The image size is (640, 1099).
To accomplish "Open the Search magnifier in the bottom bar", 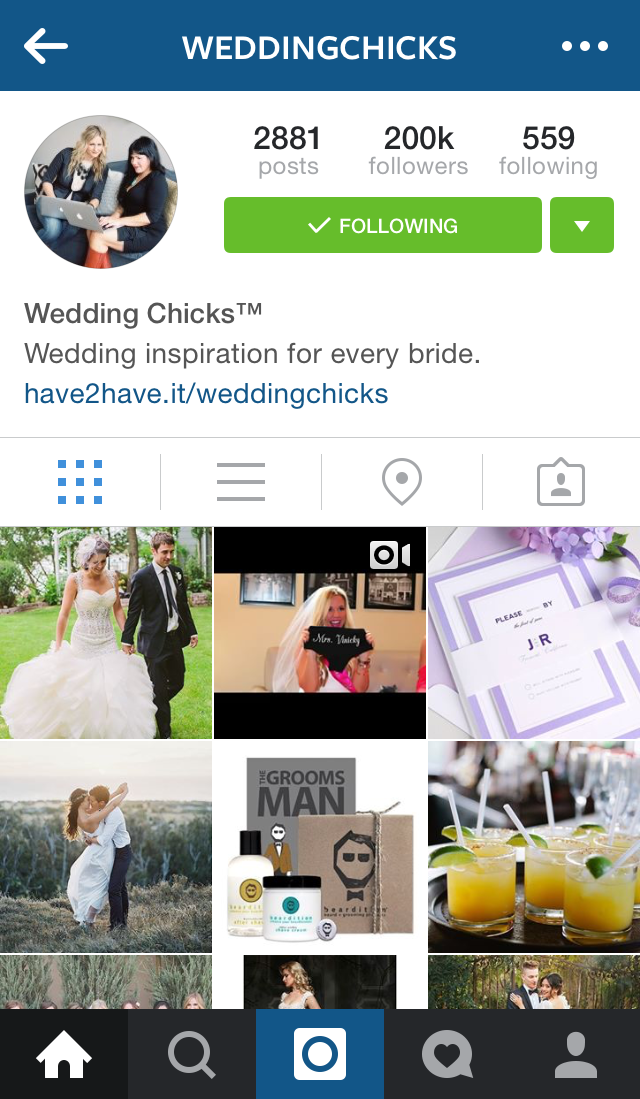I will point(192,1054).
